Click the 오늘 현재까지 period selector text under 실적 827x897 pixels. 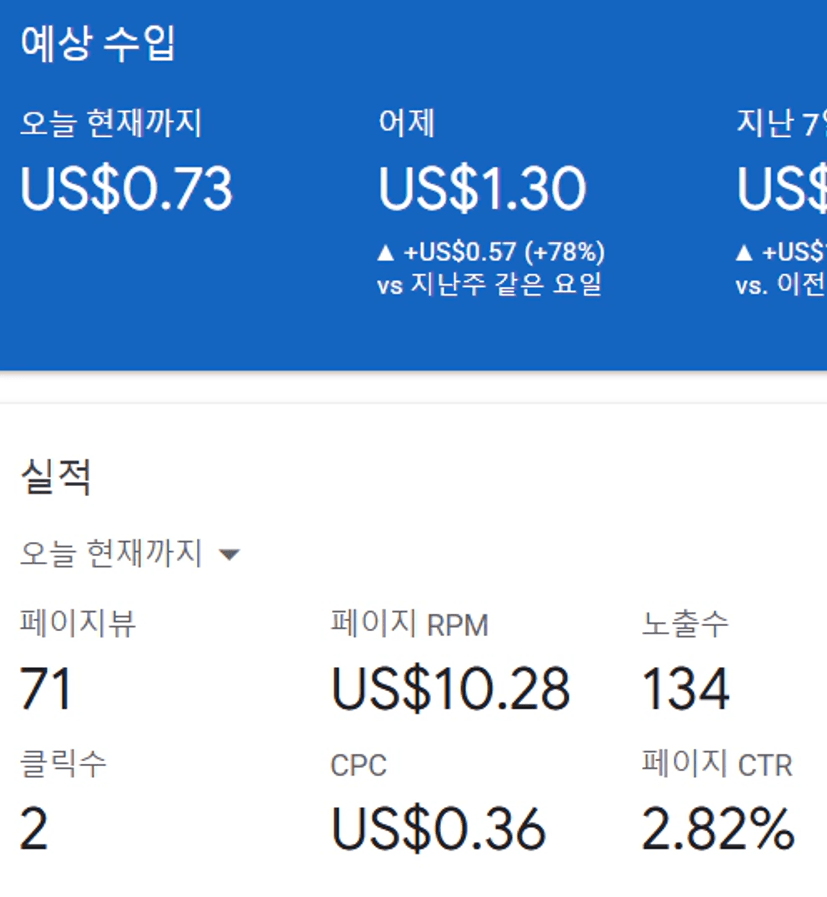[x=111, y=553]
